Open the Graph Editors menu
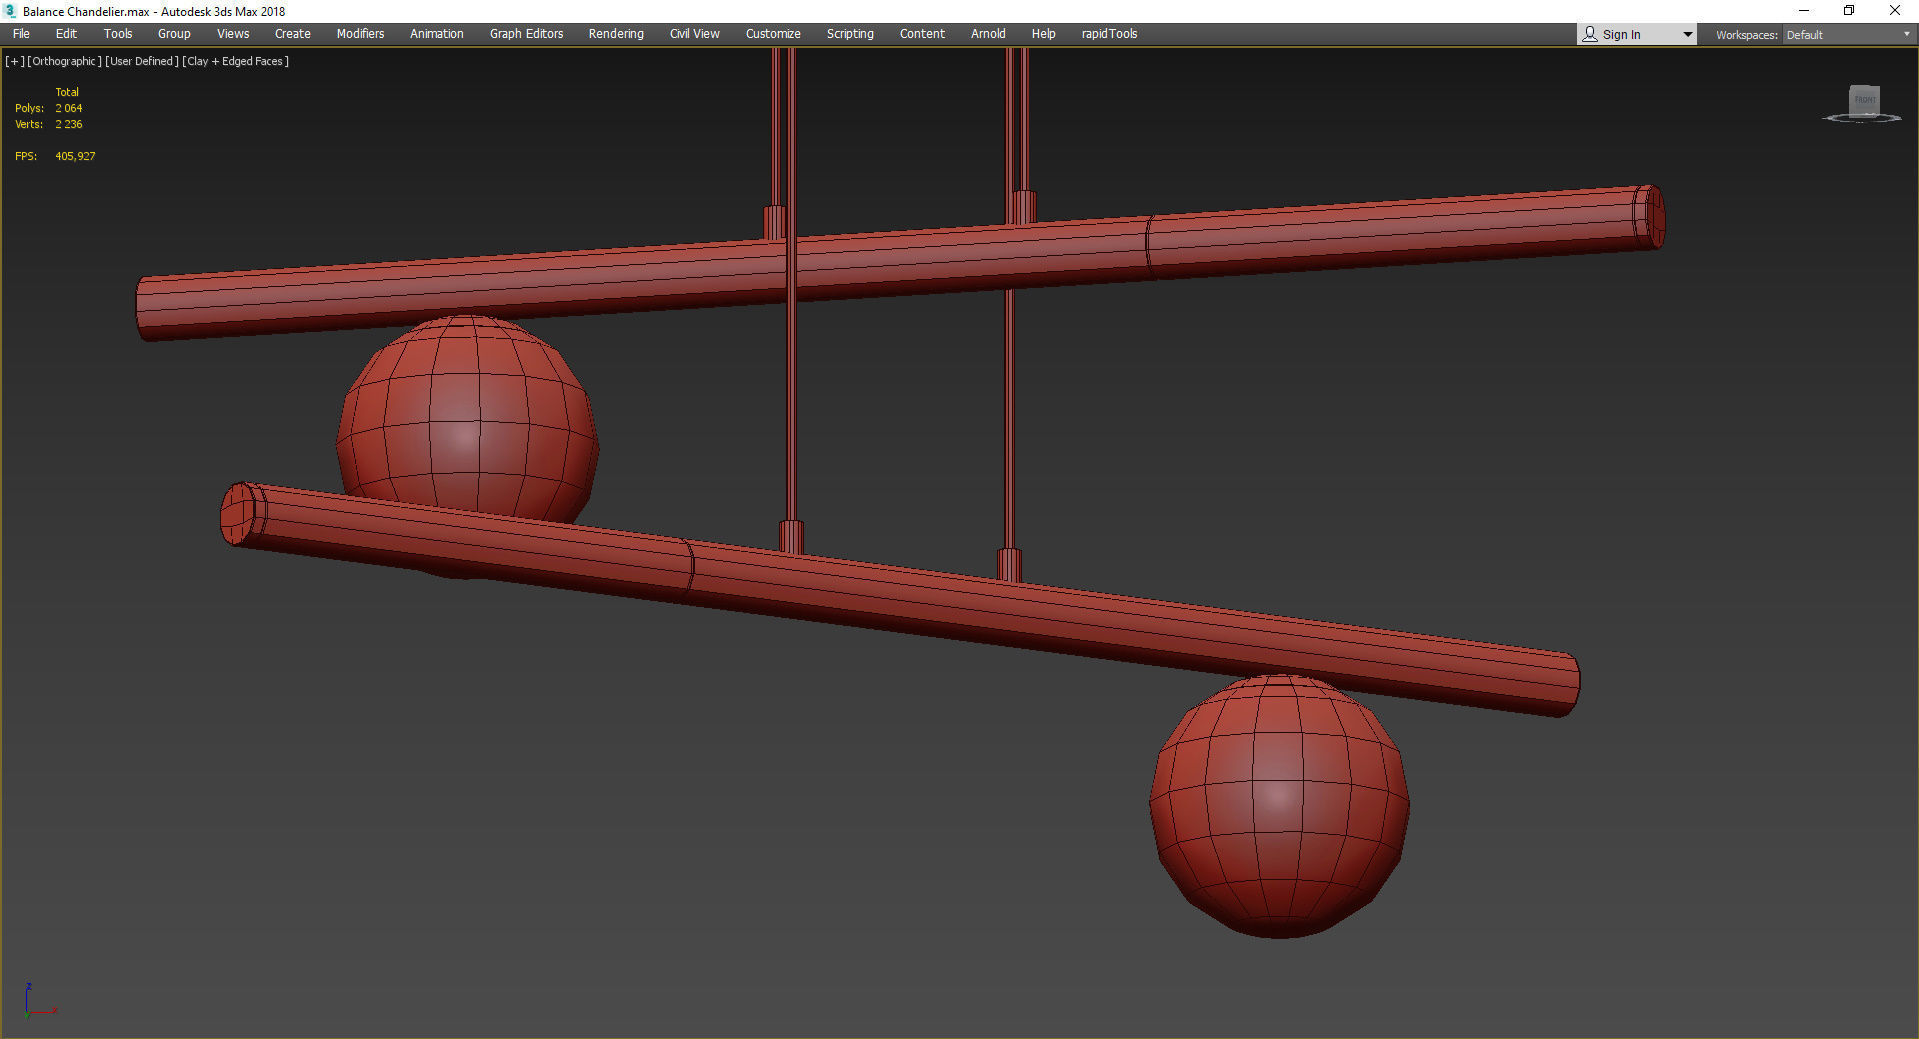This screenshot has height=1039, width=1919. coord(526,34)
